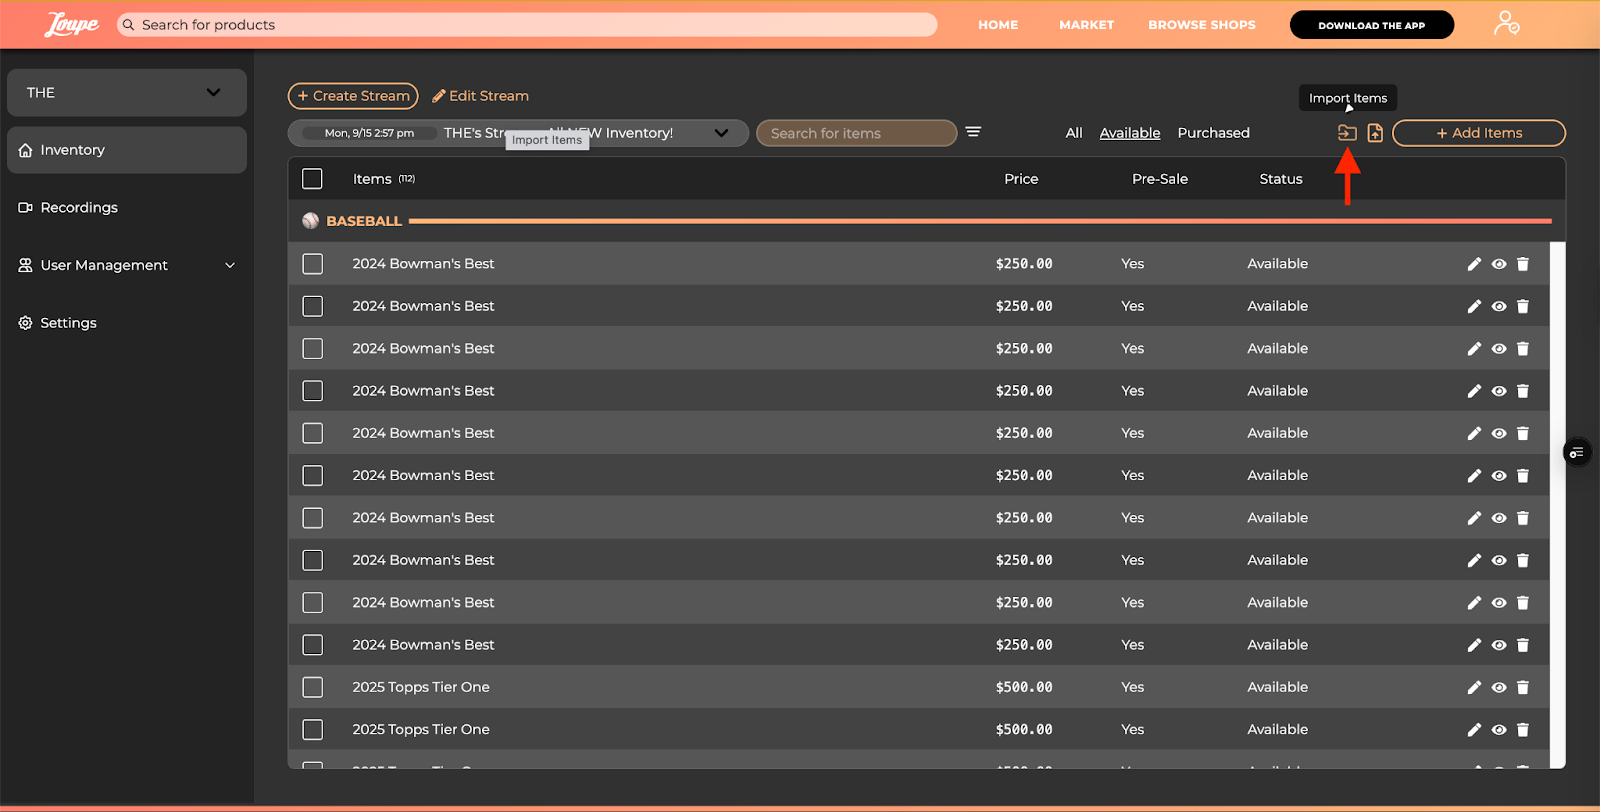This screenshot has width=1600, height=812.
Task: Click the Import Items icon
Action: pos(1347,133)
